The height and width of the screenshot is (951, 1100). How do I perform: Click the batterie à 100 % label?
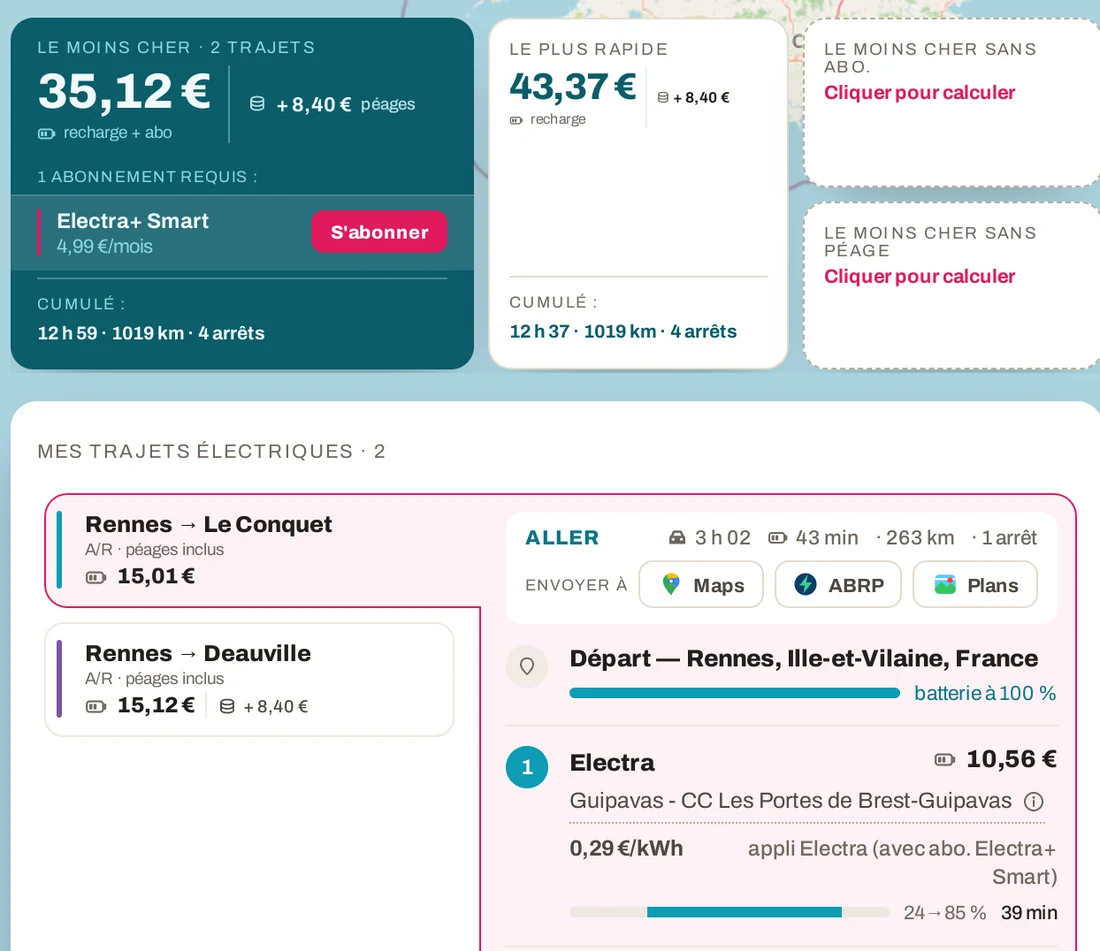click(x=985, y=694)
